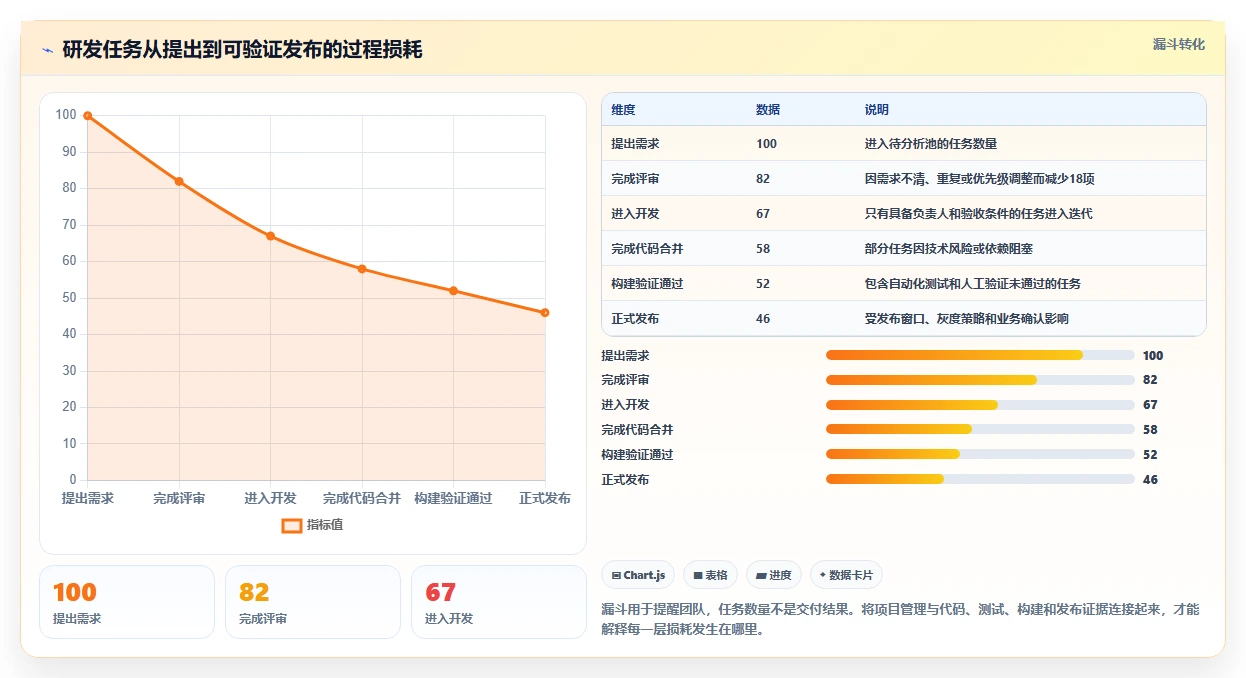Click the chart data point for 完成评审
The image size is (1246, 678).
pos(179,181)
